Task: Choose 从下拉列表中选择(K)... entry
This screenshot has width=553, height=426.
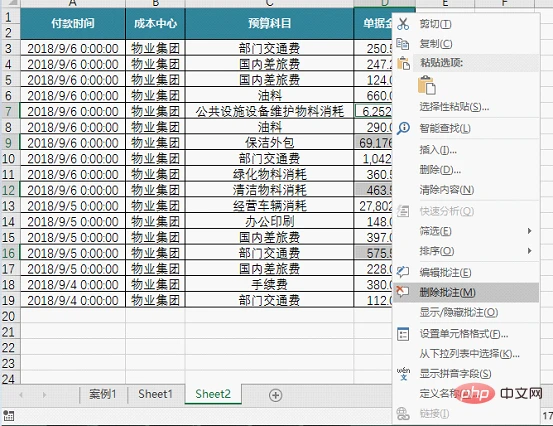Action: coord(469,353)
